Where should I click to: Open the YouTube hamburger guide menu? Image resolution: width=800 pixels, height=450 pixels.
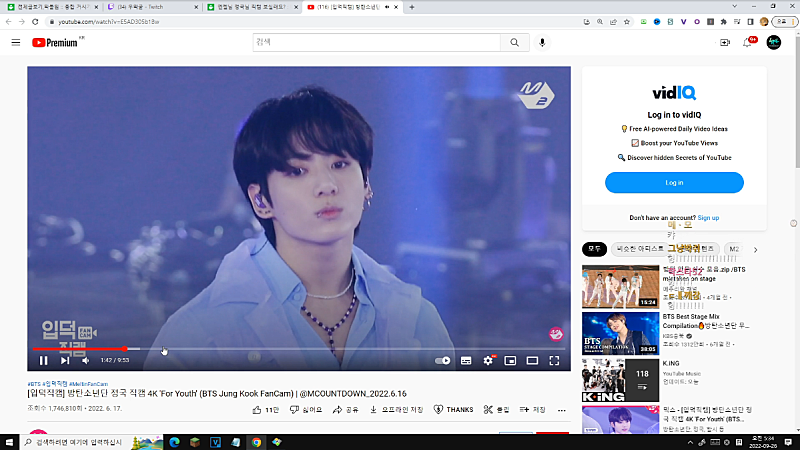click(x=16, y=42)
